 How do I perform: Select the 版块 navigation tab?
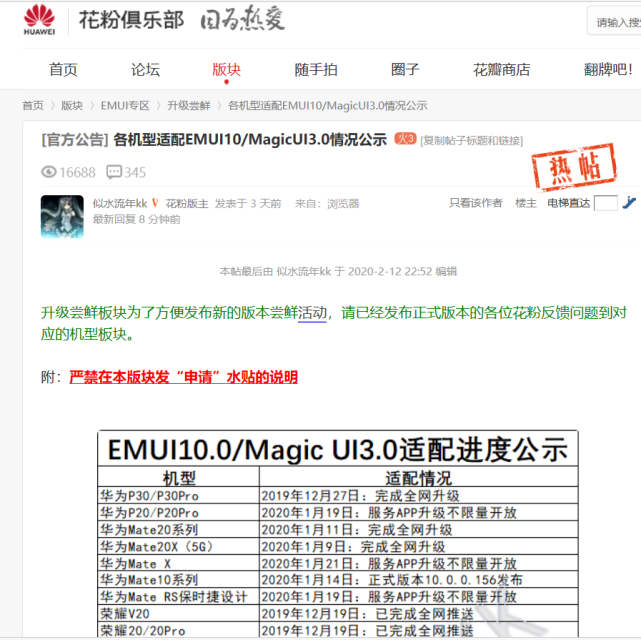point(226,70)
